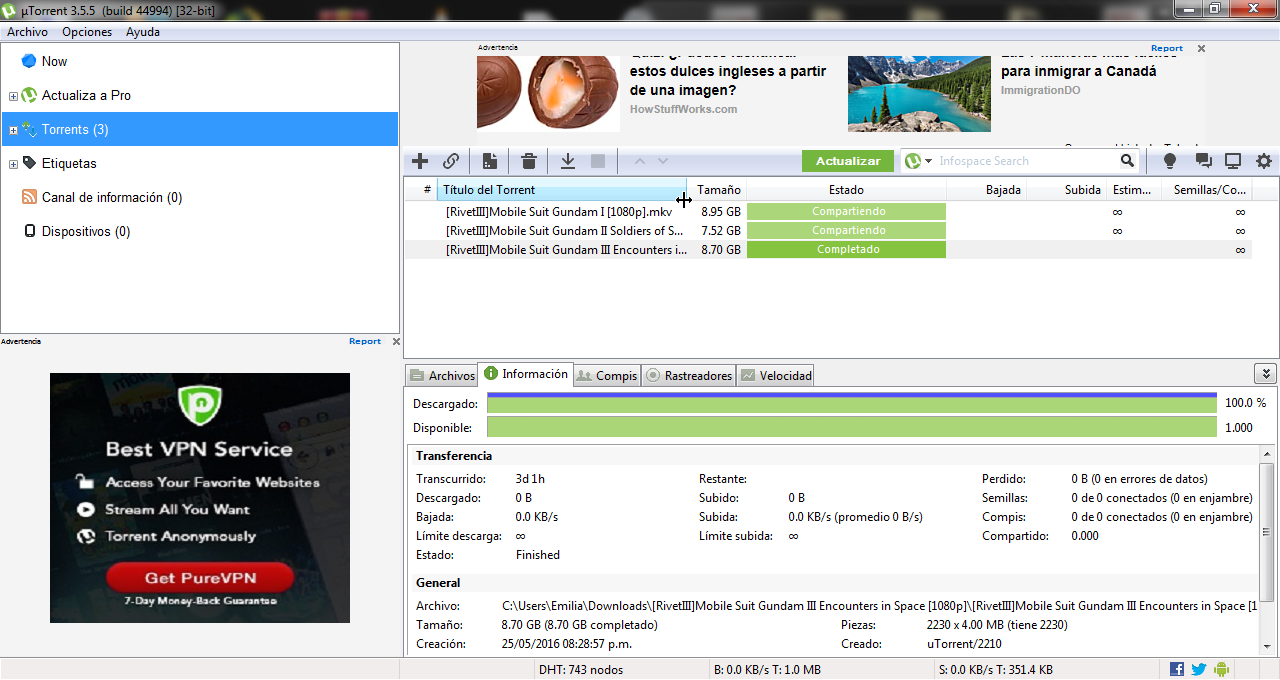Click the Add Torrent plus icon
The width and height of the screenshot is (1280, 680).
(x=420, y=161)
